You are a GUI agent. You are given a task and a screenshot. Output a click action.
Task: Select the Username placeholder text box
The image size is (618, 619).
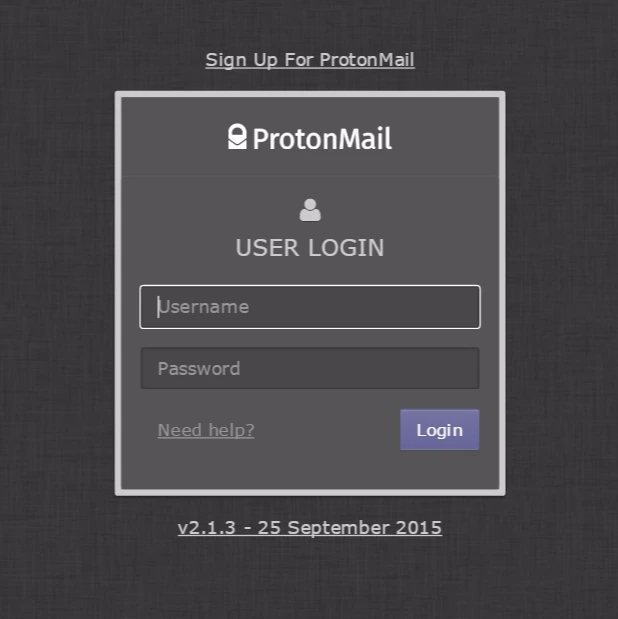[x=310, y=307]
